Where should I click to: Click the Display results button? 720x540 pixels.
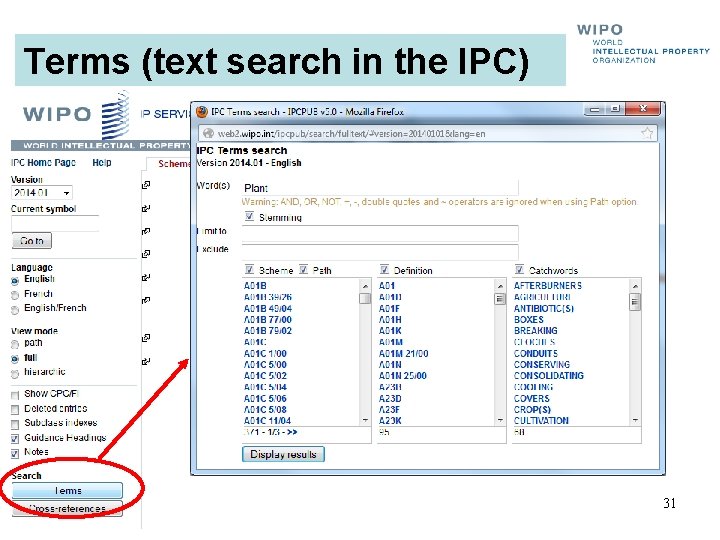[x=283, y=454]
